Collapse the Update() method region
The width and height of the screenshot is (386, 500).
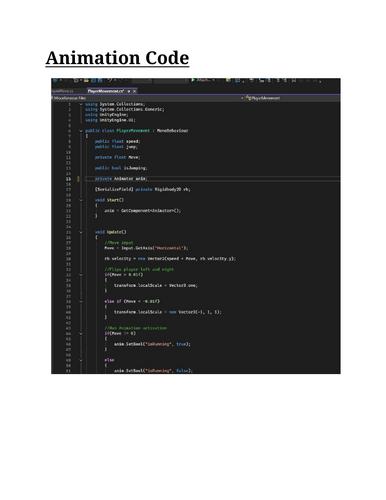[81, 232]
